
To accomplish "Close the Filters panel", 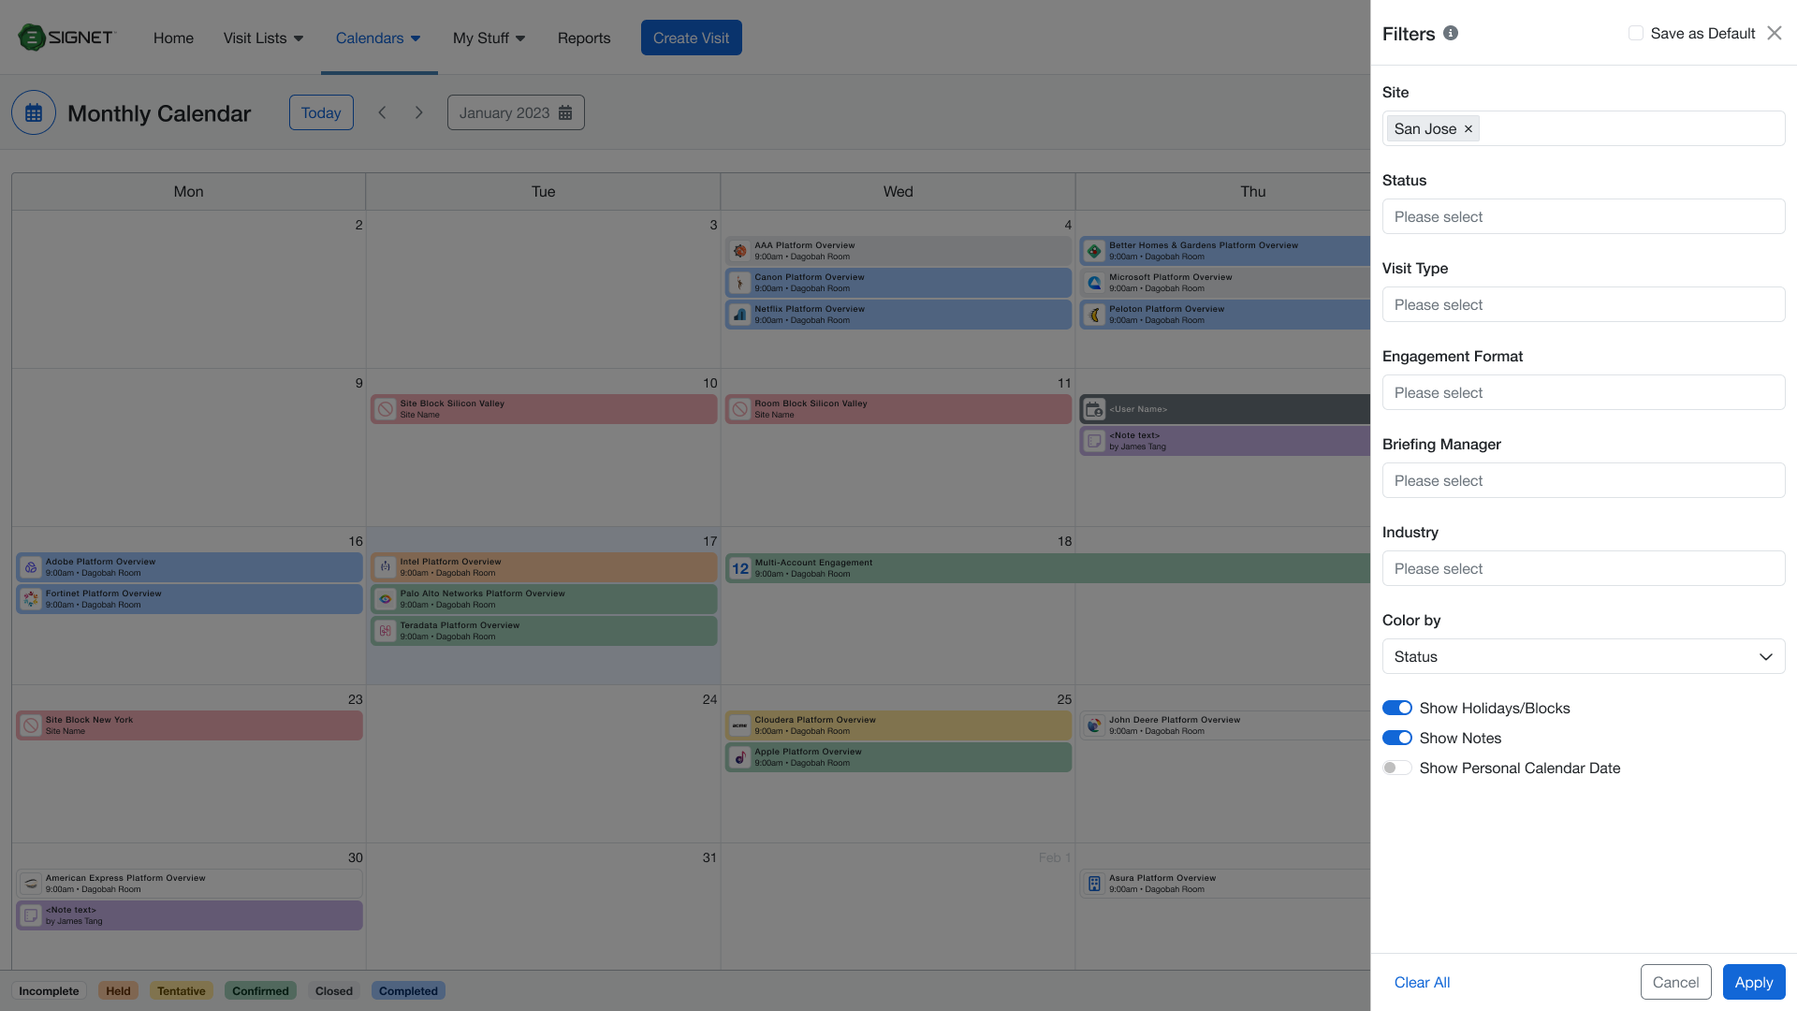I will point(1774,33).
